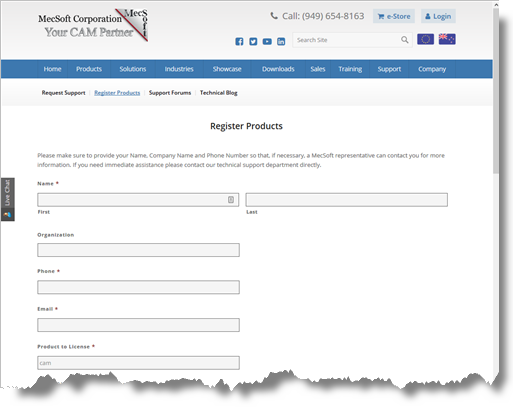Go to Request Support link

tap(63, 93)
